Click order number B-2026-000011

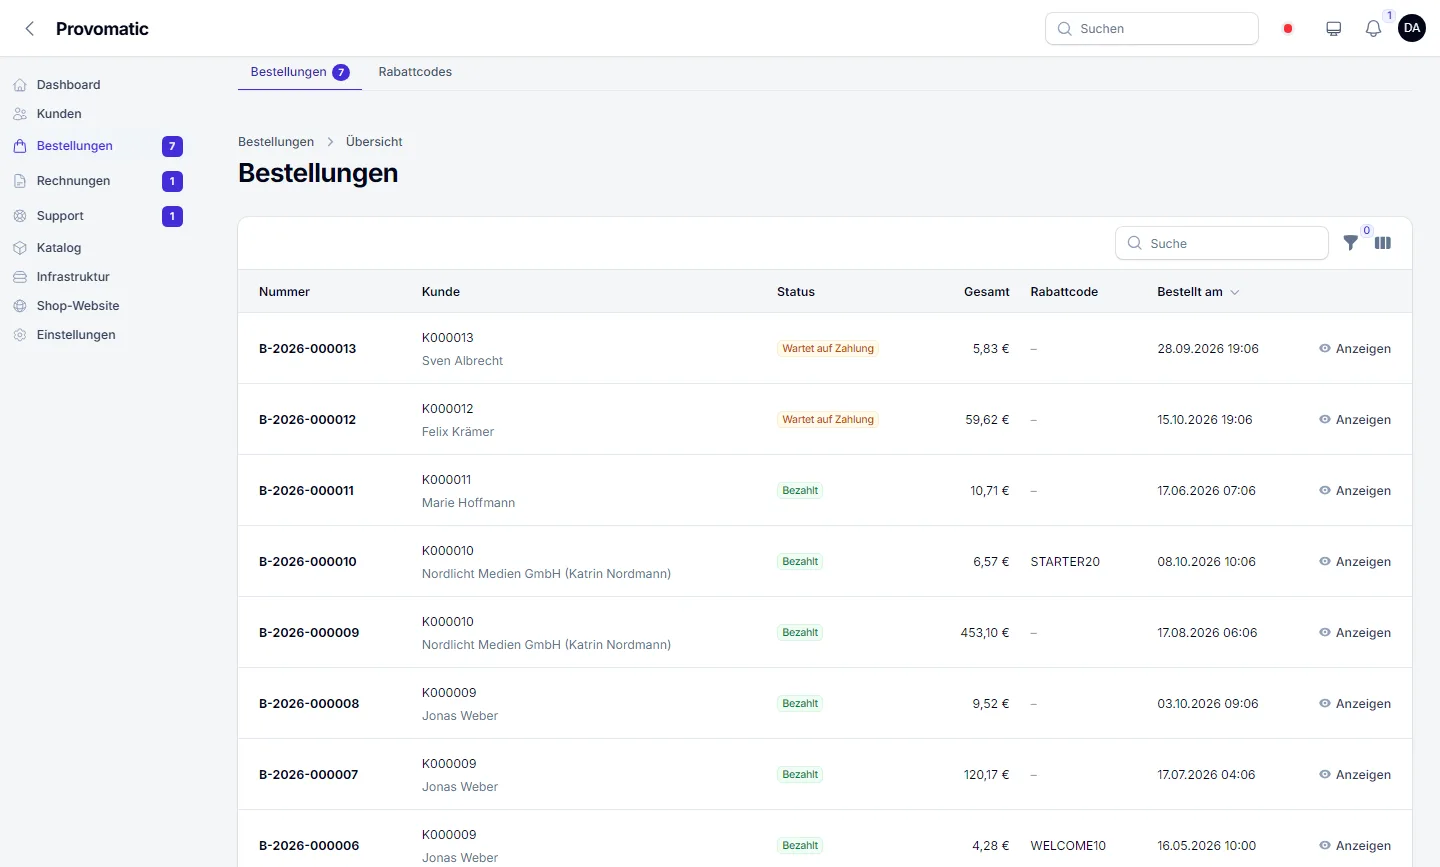[306, 491]
